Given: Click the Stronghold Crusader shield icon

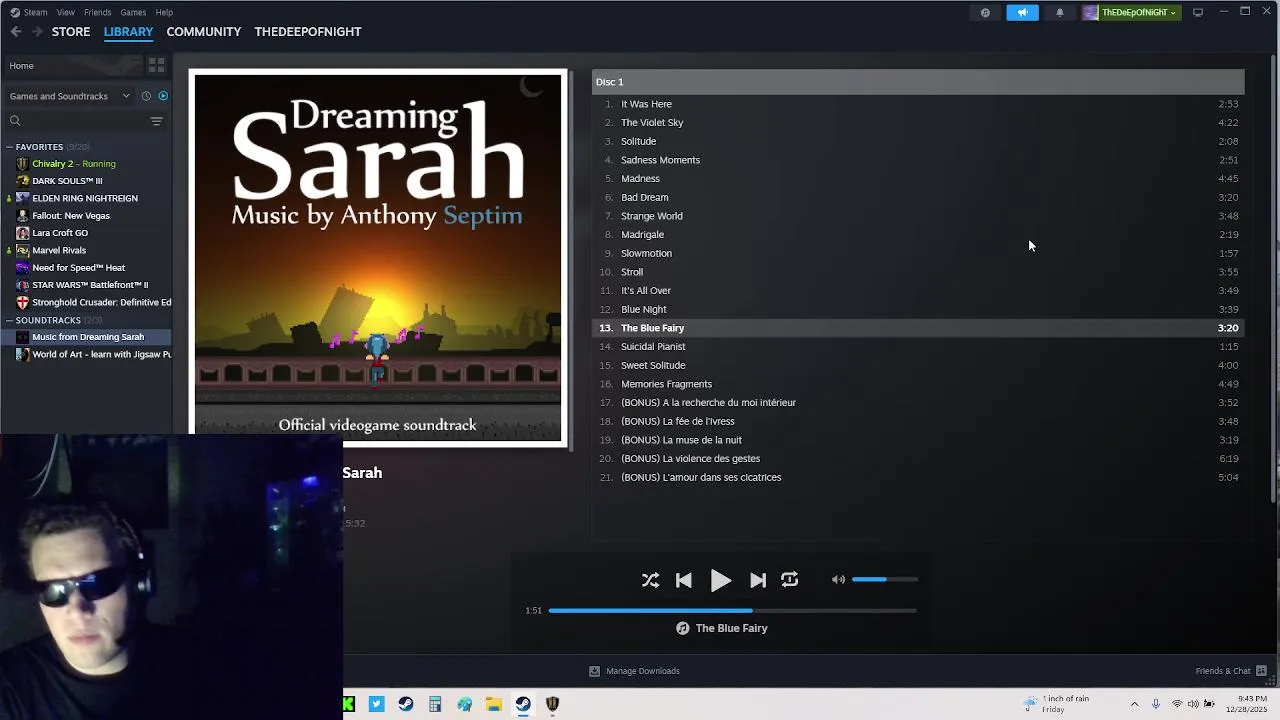Looking at the screenshot, I should [22, 302].
